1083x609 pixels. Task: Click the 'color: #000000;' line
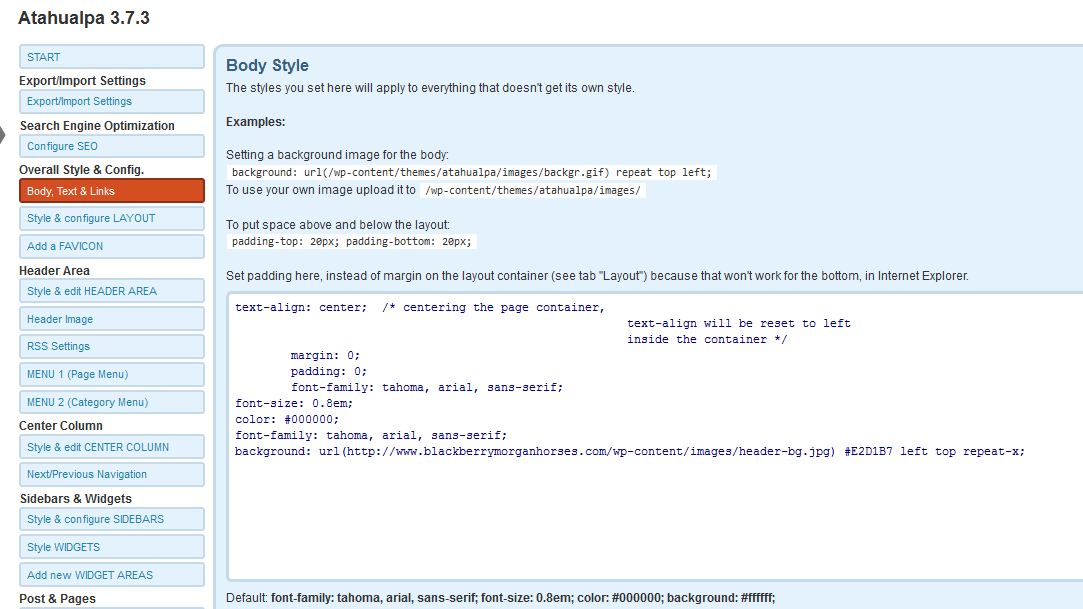pos(287,419)
